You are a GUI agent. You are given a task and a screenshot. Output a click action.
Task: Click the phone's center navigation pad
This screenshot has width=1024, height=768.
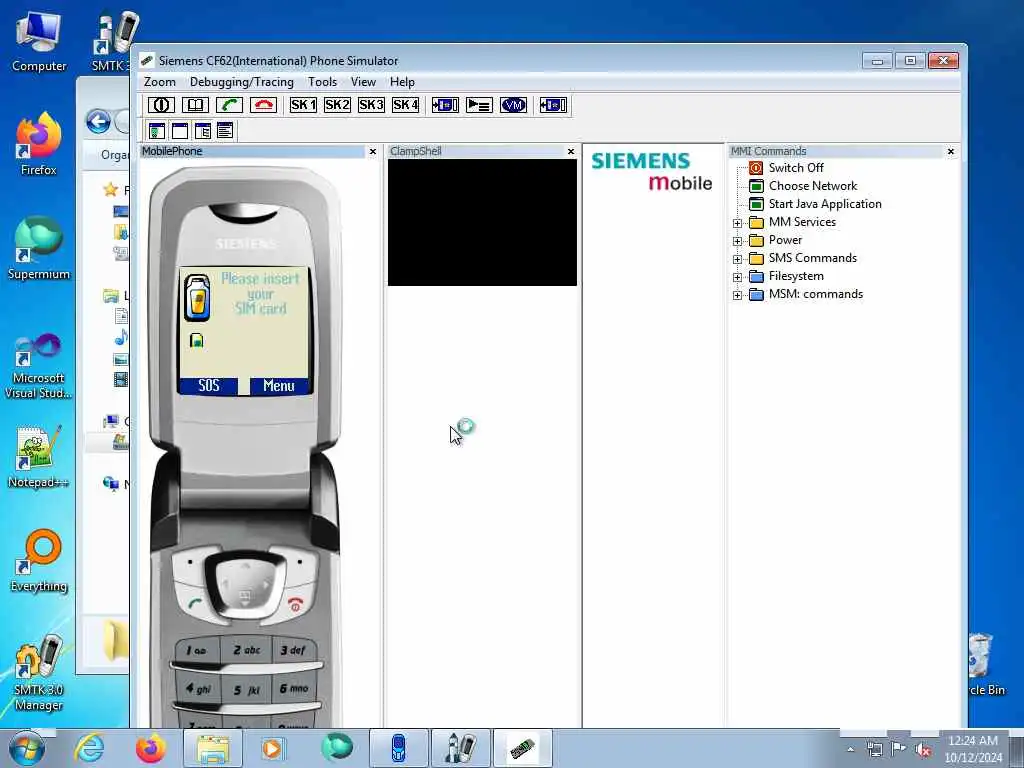point(245,585)
